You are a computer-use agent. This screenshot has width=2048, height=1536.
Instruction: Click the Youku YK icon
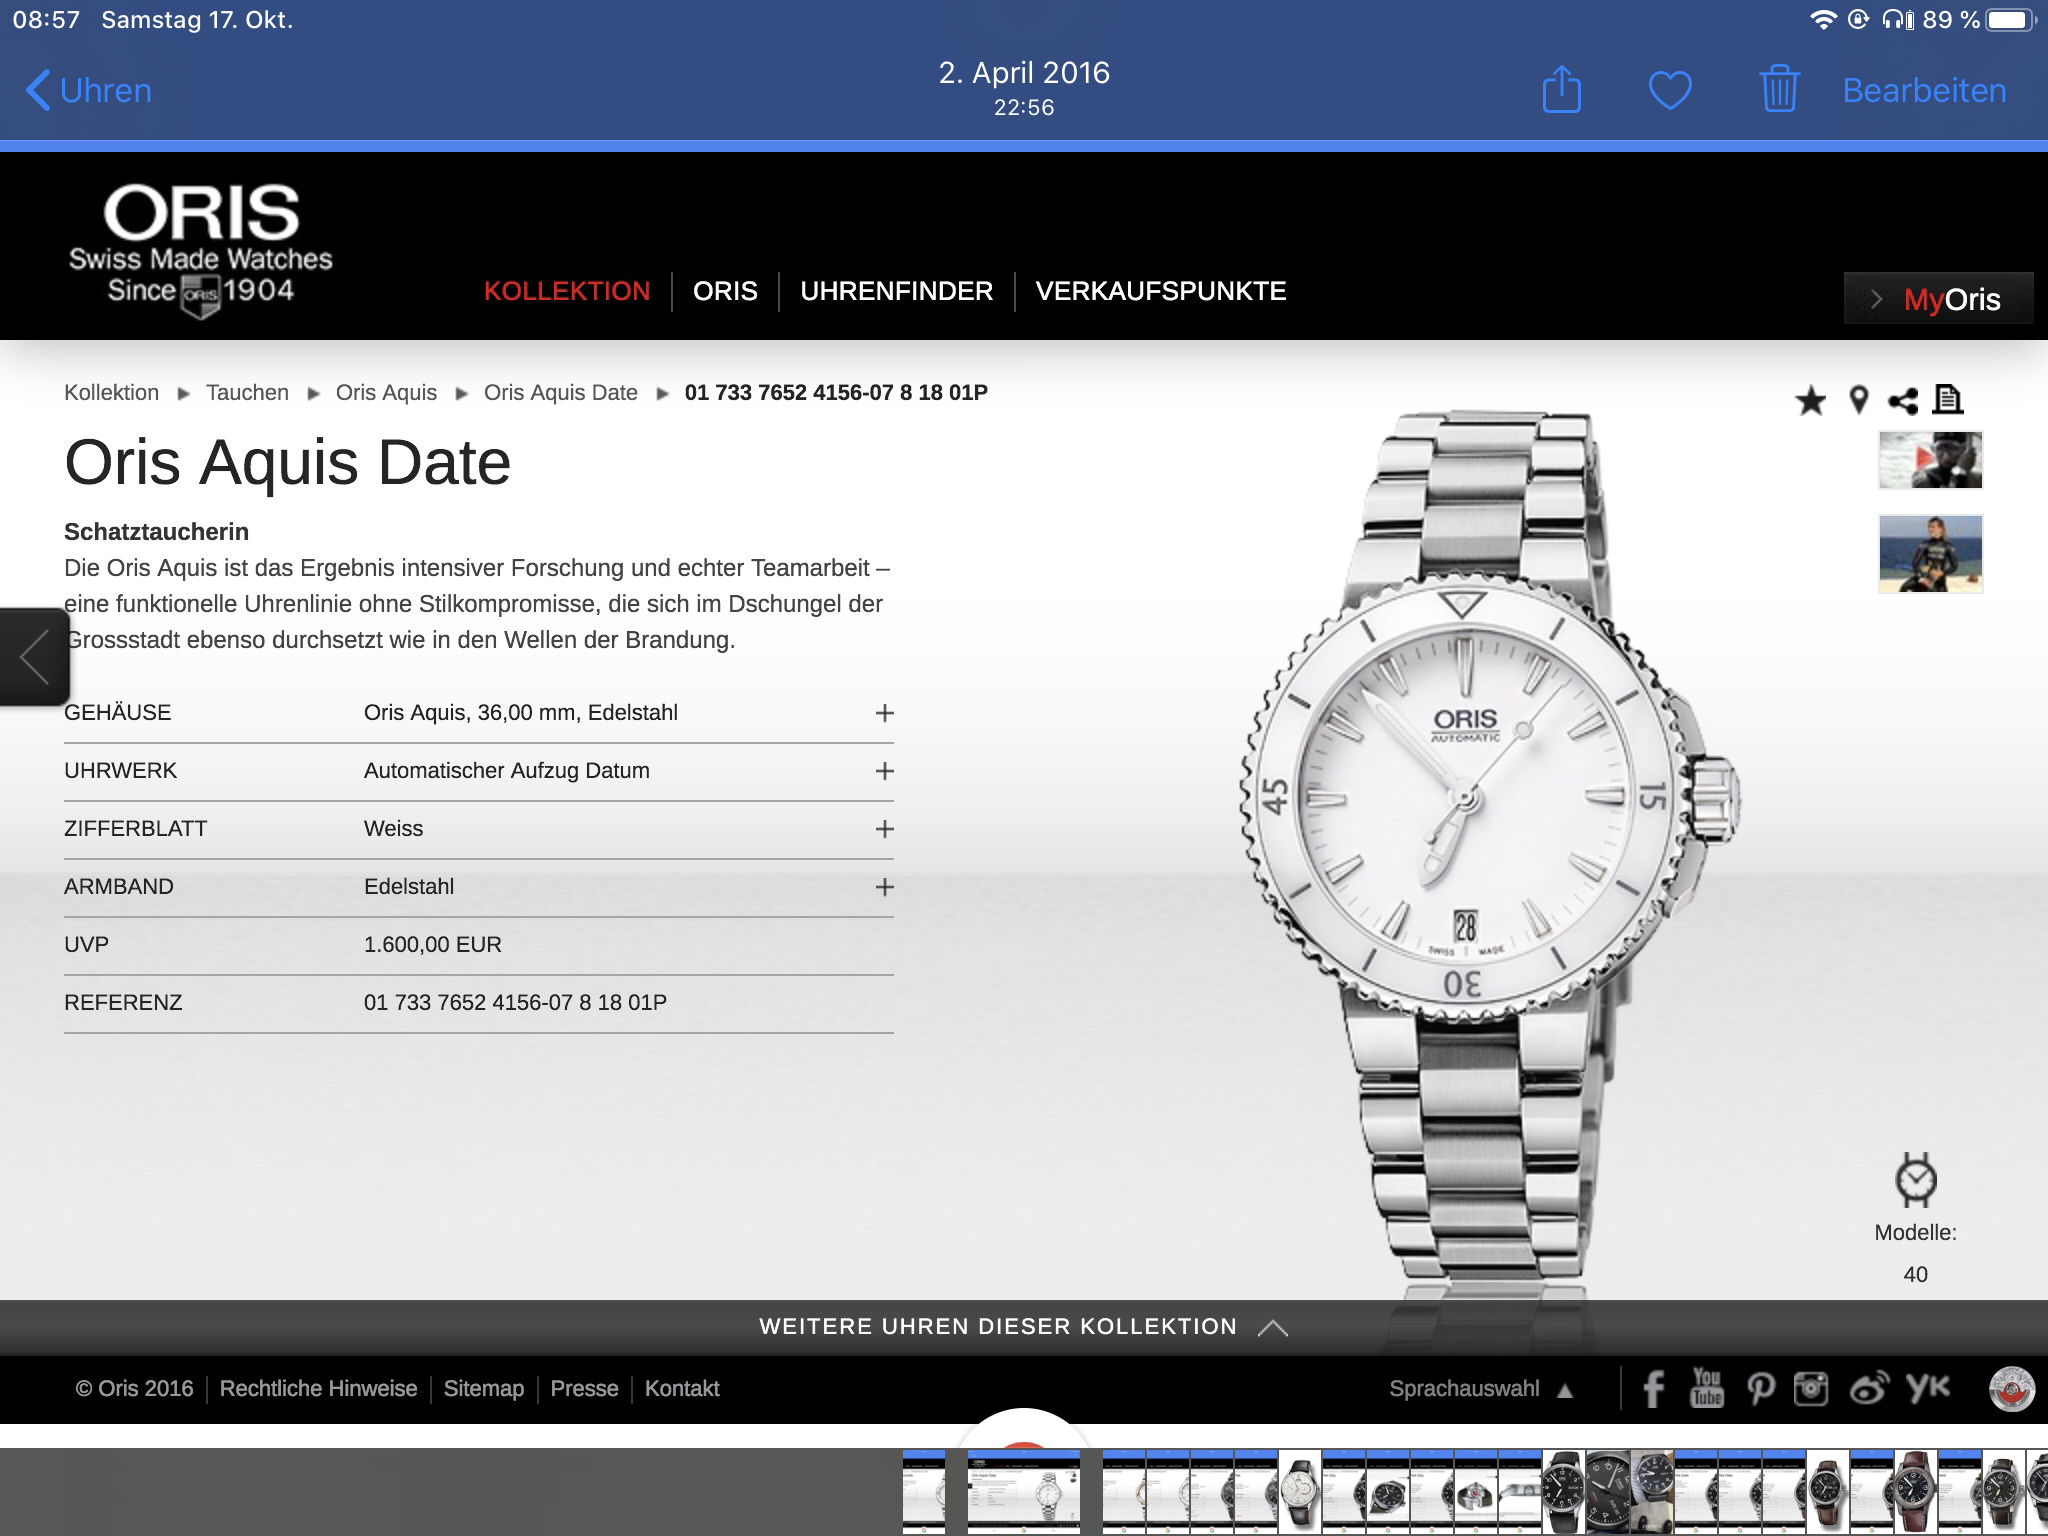pos(1927,1388)
